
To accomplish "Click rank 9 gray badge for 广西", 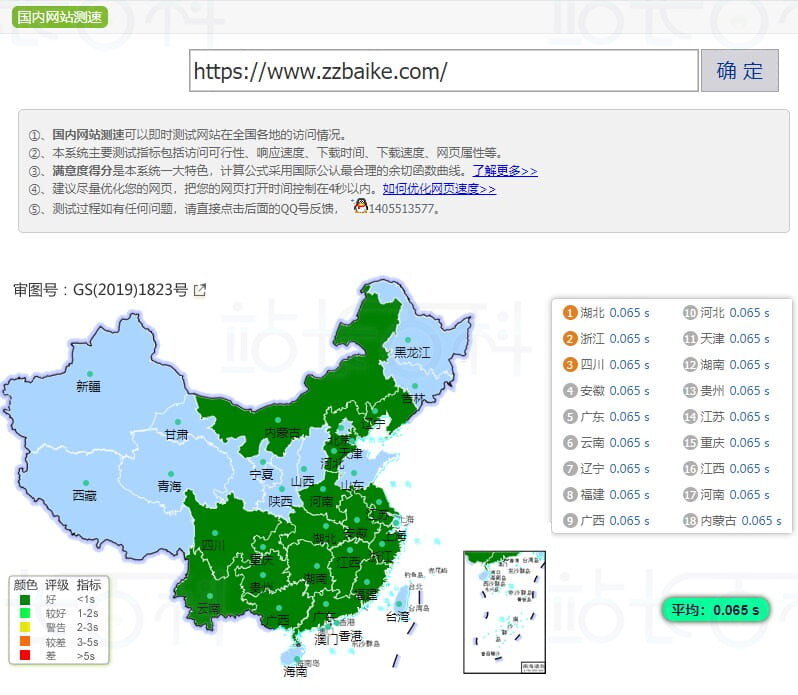I will point(569,520).
